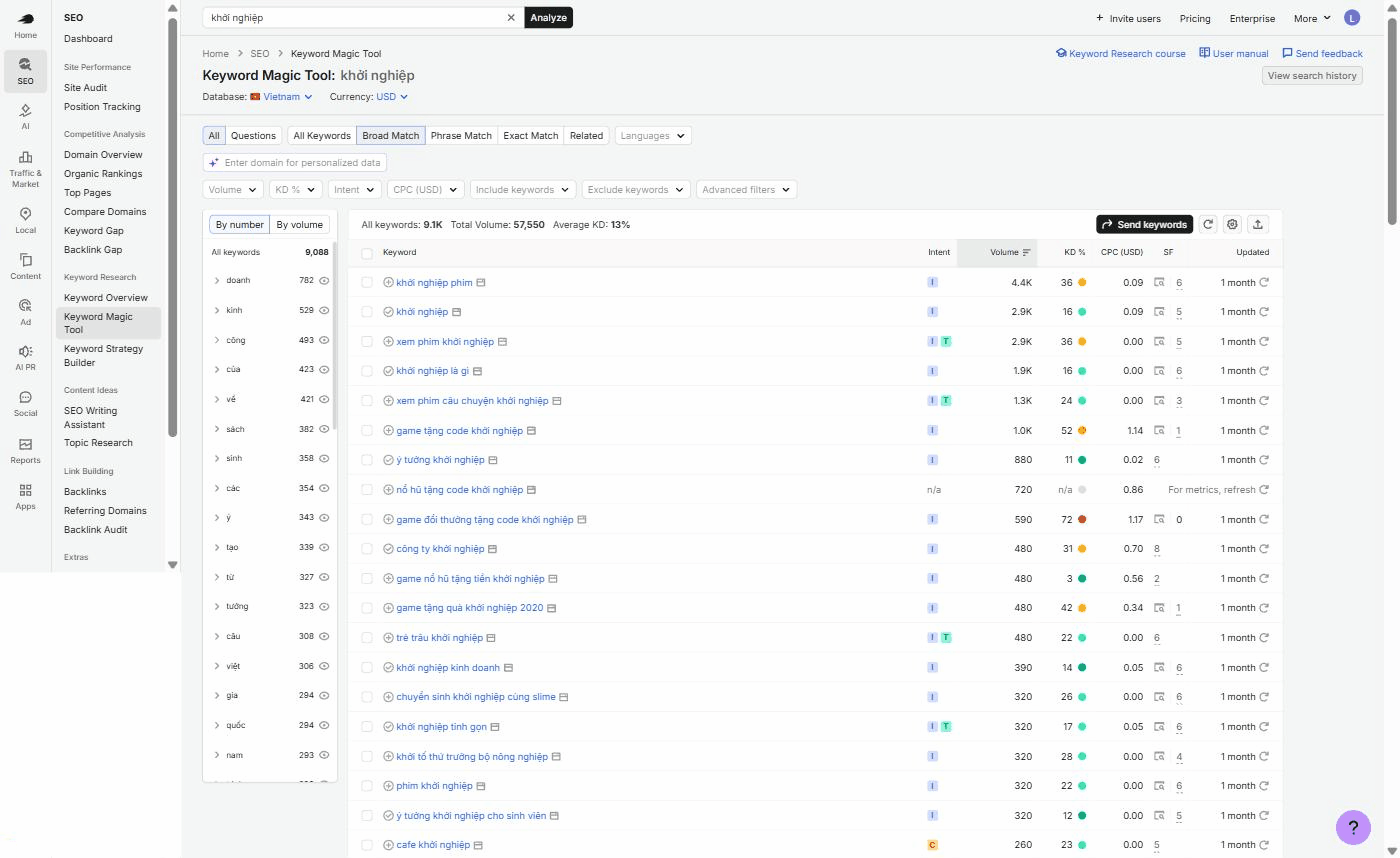1400x858 pixels.
Task: Select the Phrase Match tab
Action: 461,136
